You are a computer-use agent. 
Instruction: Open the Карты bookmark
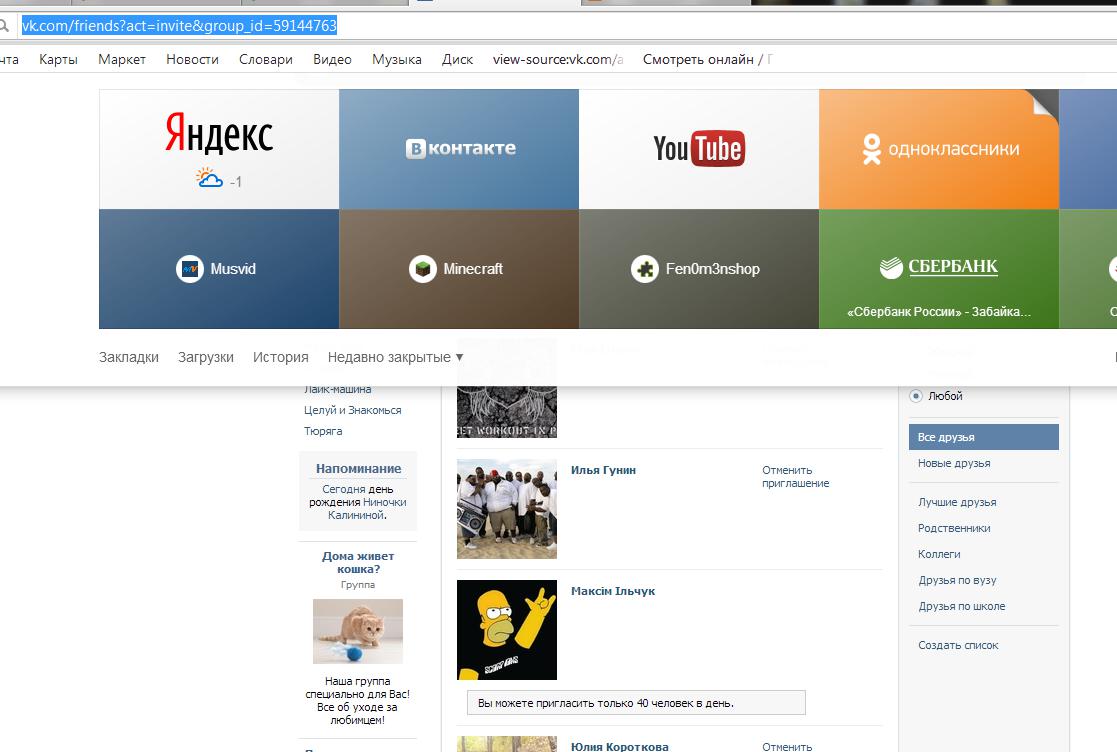pos(58,60)
